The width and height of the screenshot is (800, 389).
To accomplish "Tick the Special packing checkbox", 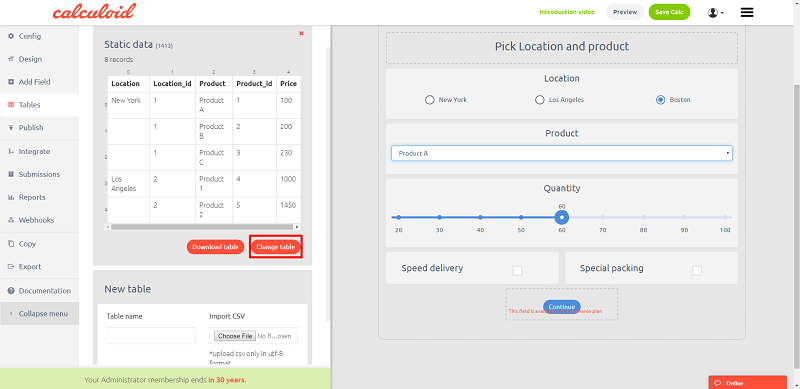I will 697,271.
